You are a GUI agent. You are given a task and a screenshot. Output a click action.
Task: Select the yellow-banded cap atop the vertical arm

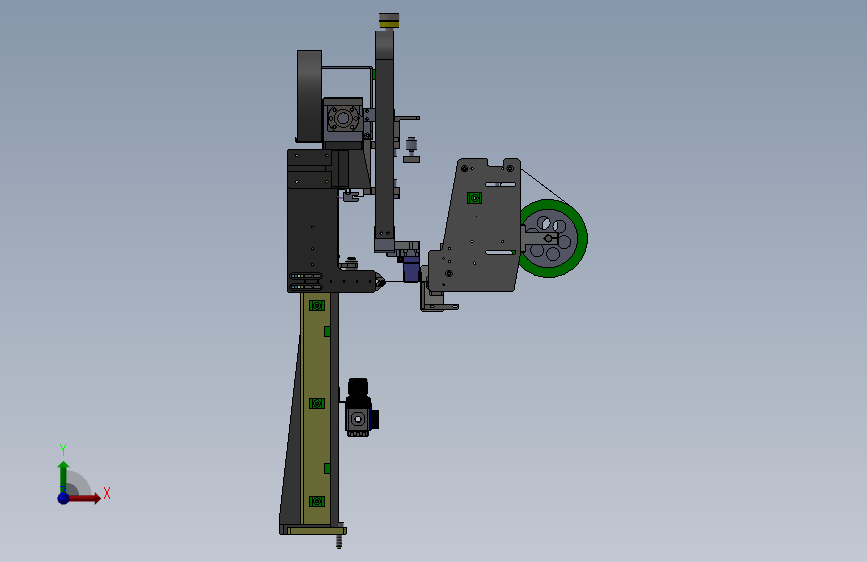[x=389, y=20]
